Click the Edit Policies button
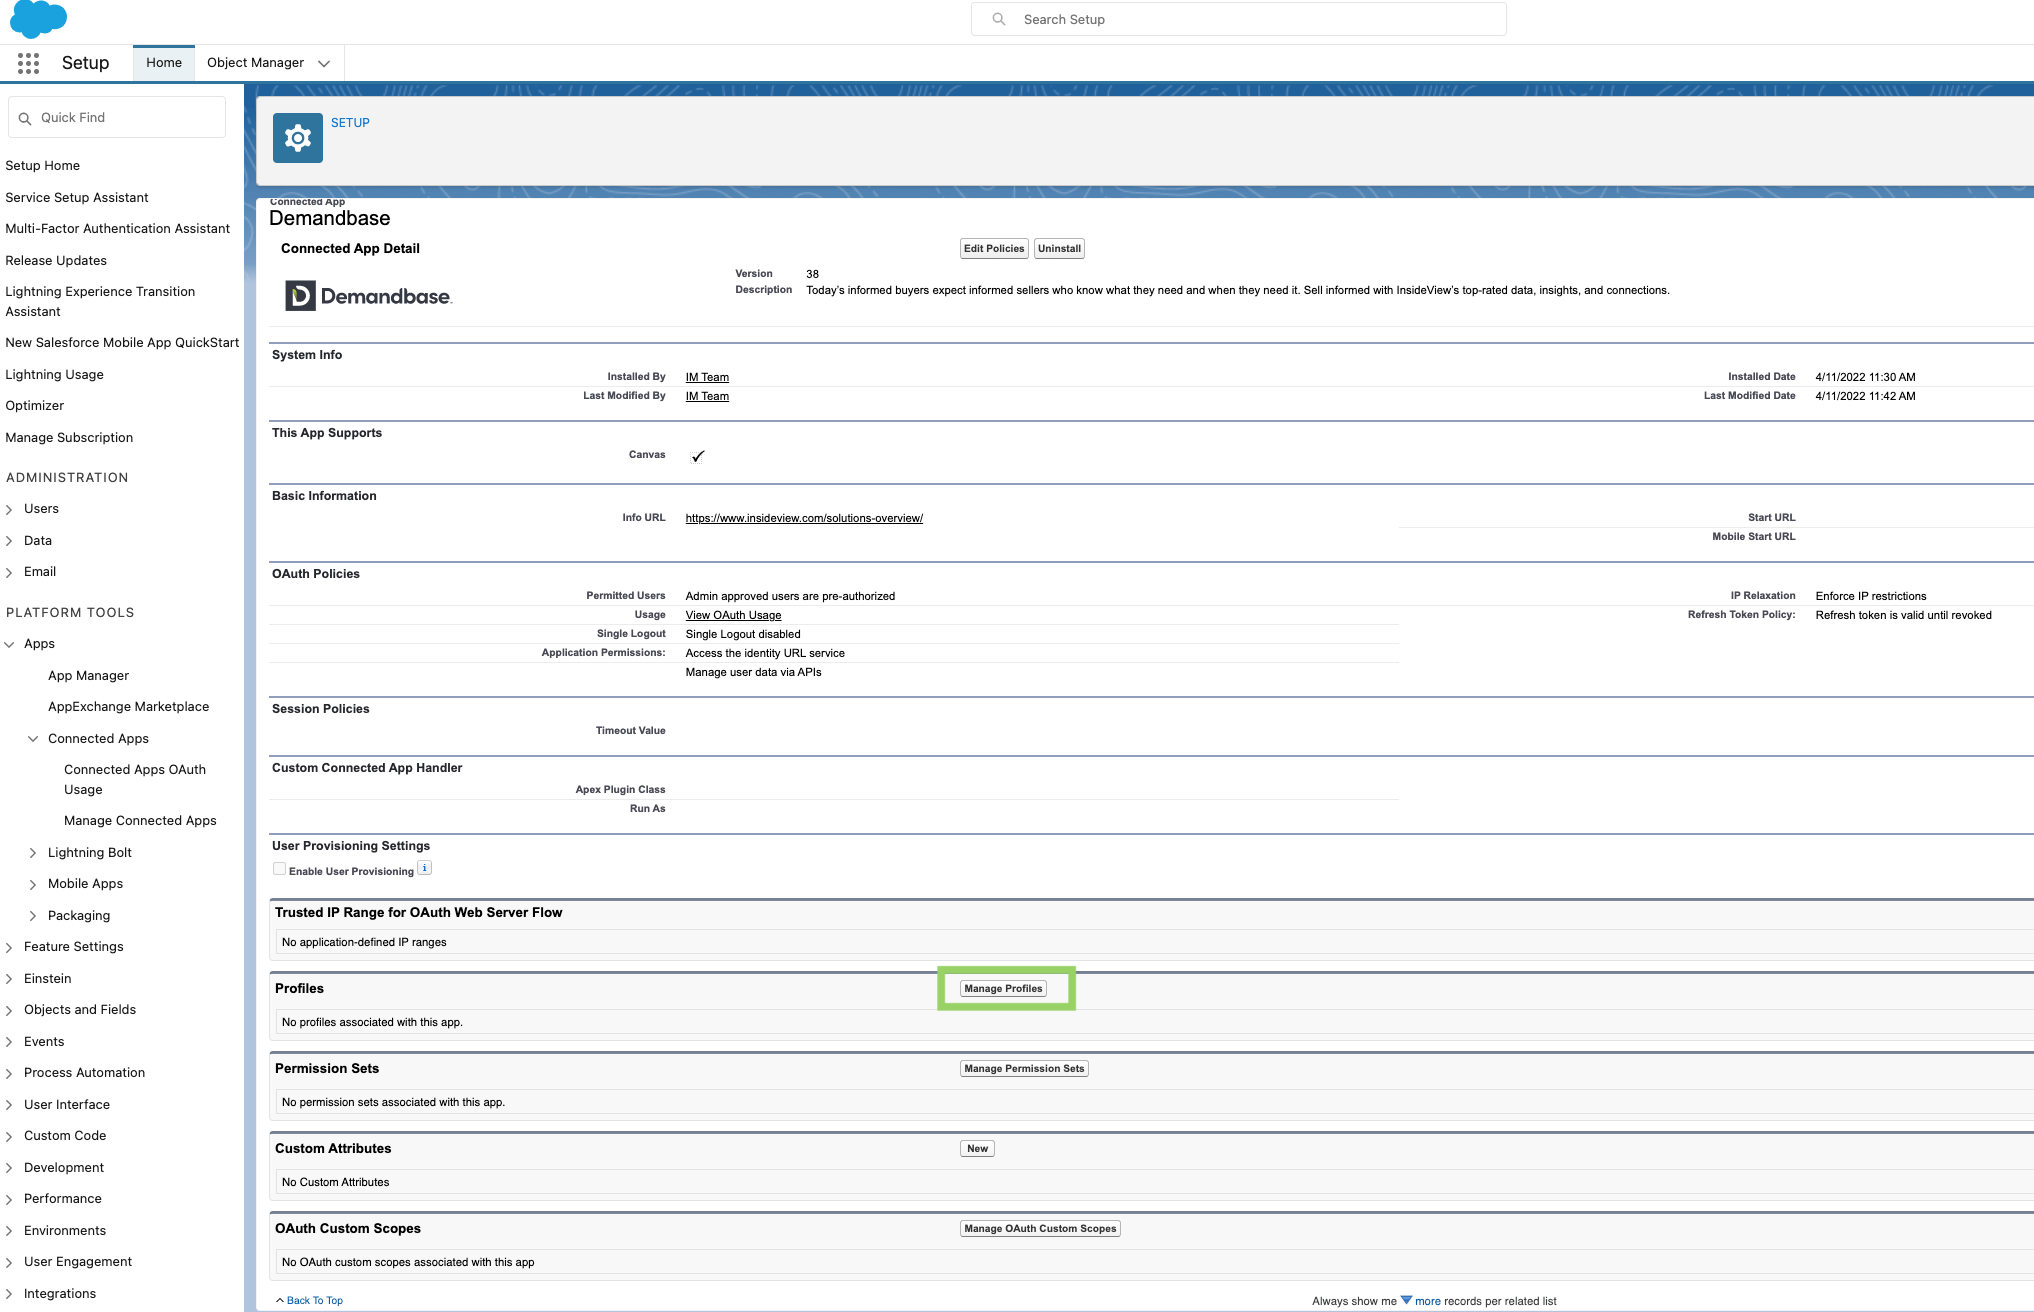2034x1312 pixels. 994,249
